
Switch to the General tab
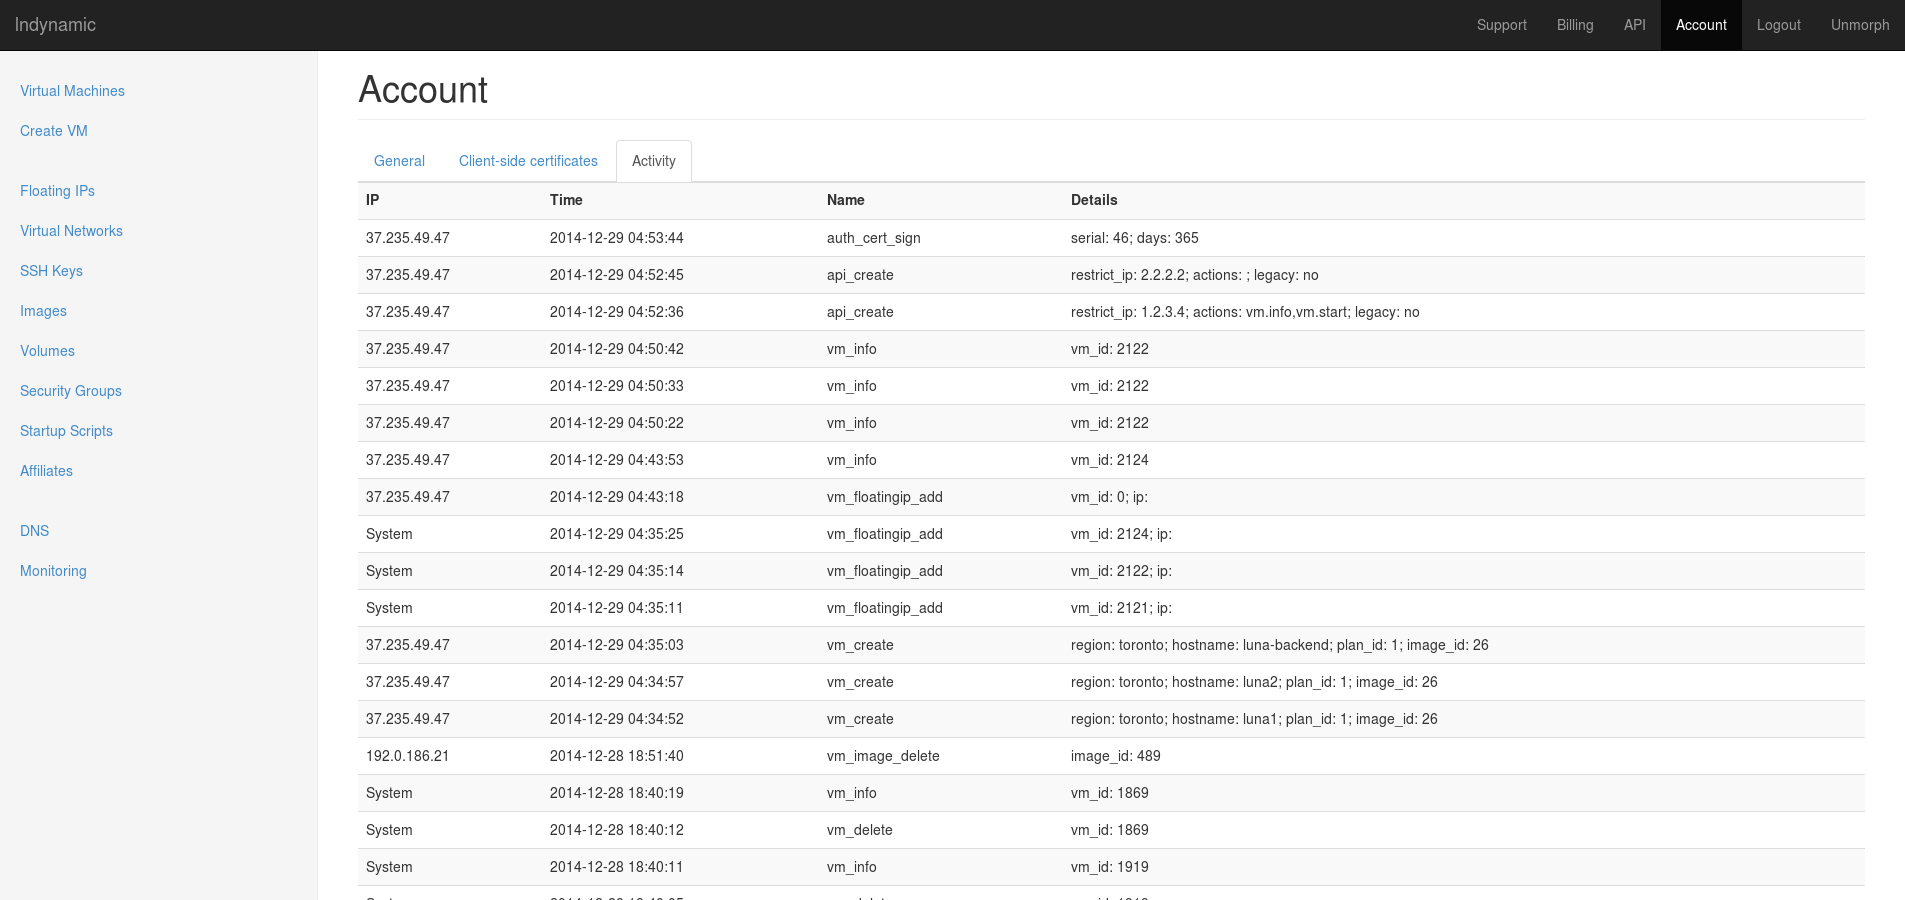point(399,161)
